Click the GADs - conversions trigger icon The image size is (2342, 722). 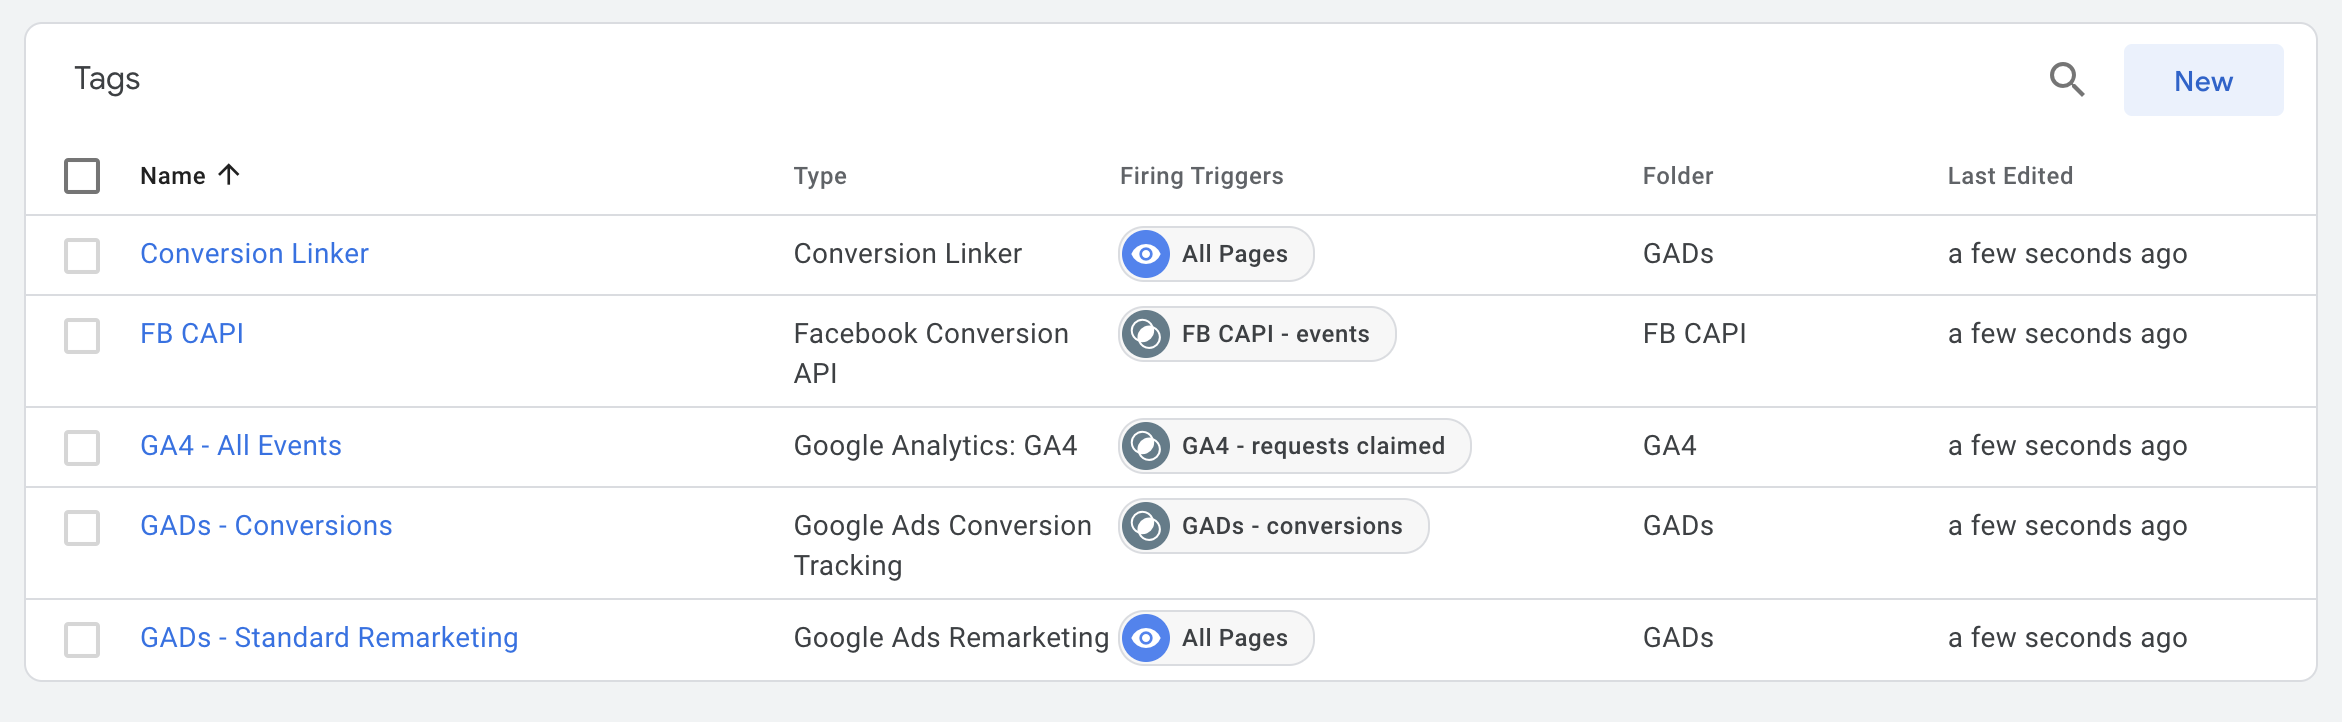pyautogui.click(x=1146, y=526)
